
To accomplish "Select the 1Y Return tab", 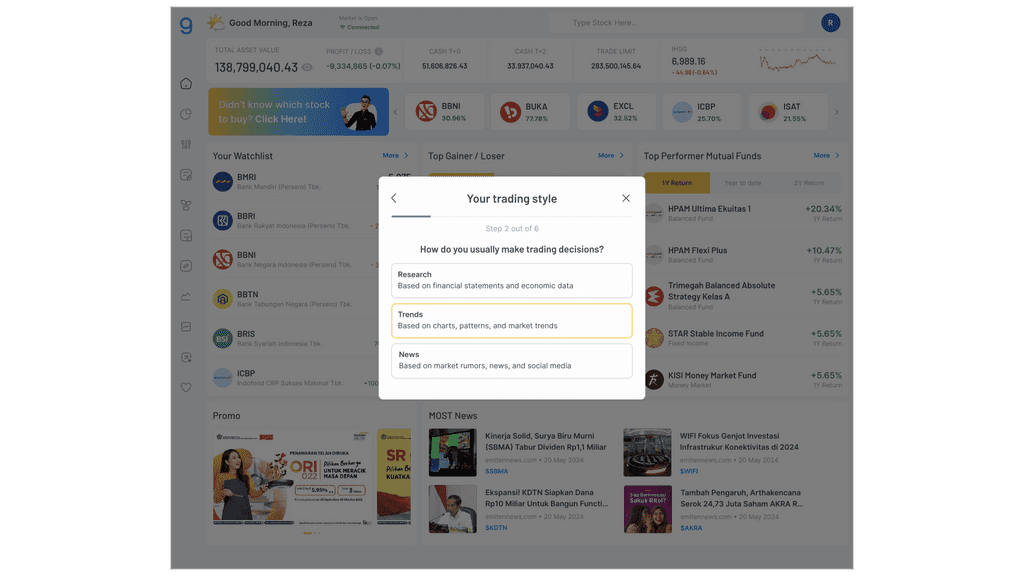I will [677, 183].
